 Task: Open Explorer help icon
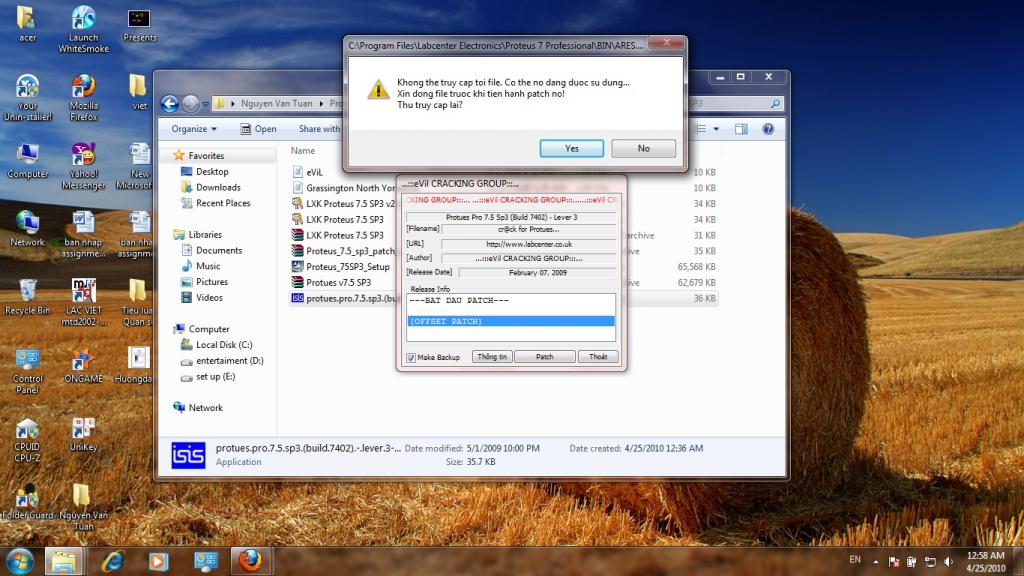tap(768, 129)
